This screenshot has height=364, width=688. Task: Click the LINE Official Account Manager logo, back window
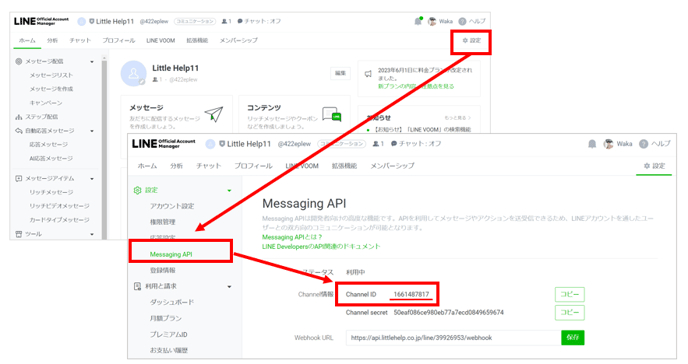click(x=41, y=21)
